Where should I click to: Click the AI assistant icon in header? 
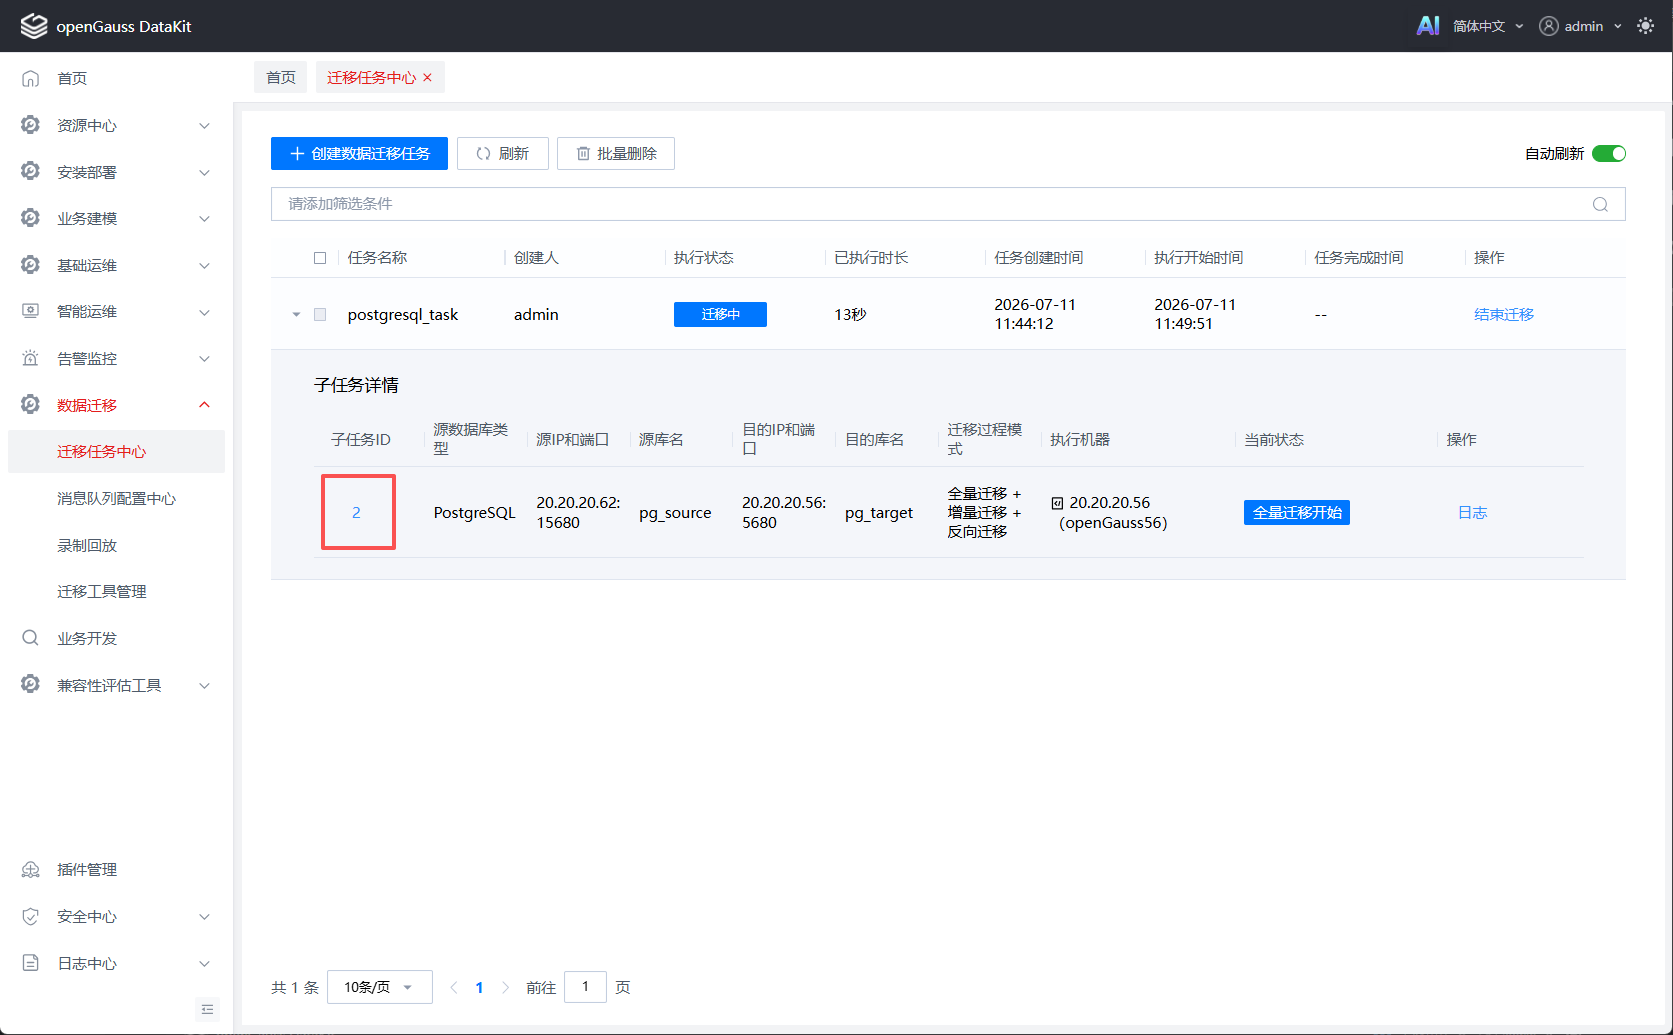1428,26
